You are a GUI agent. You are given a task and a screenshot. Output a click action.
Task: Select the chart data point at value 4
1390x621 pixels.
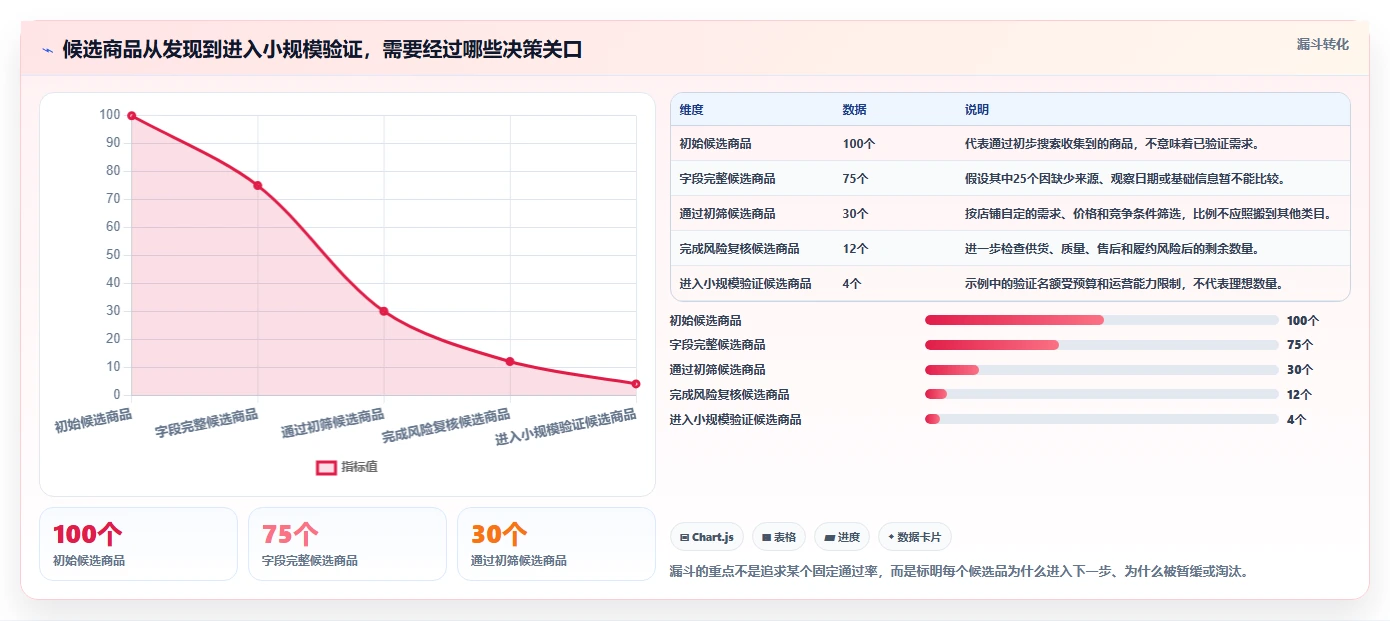tap(636, 384)
